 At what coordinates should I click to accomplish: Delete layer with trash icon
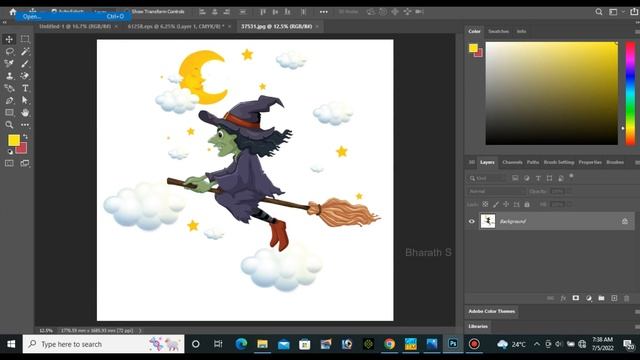(x=627, y=298)
